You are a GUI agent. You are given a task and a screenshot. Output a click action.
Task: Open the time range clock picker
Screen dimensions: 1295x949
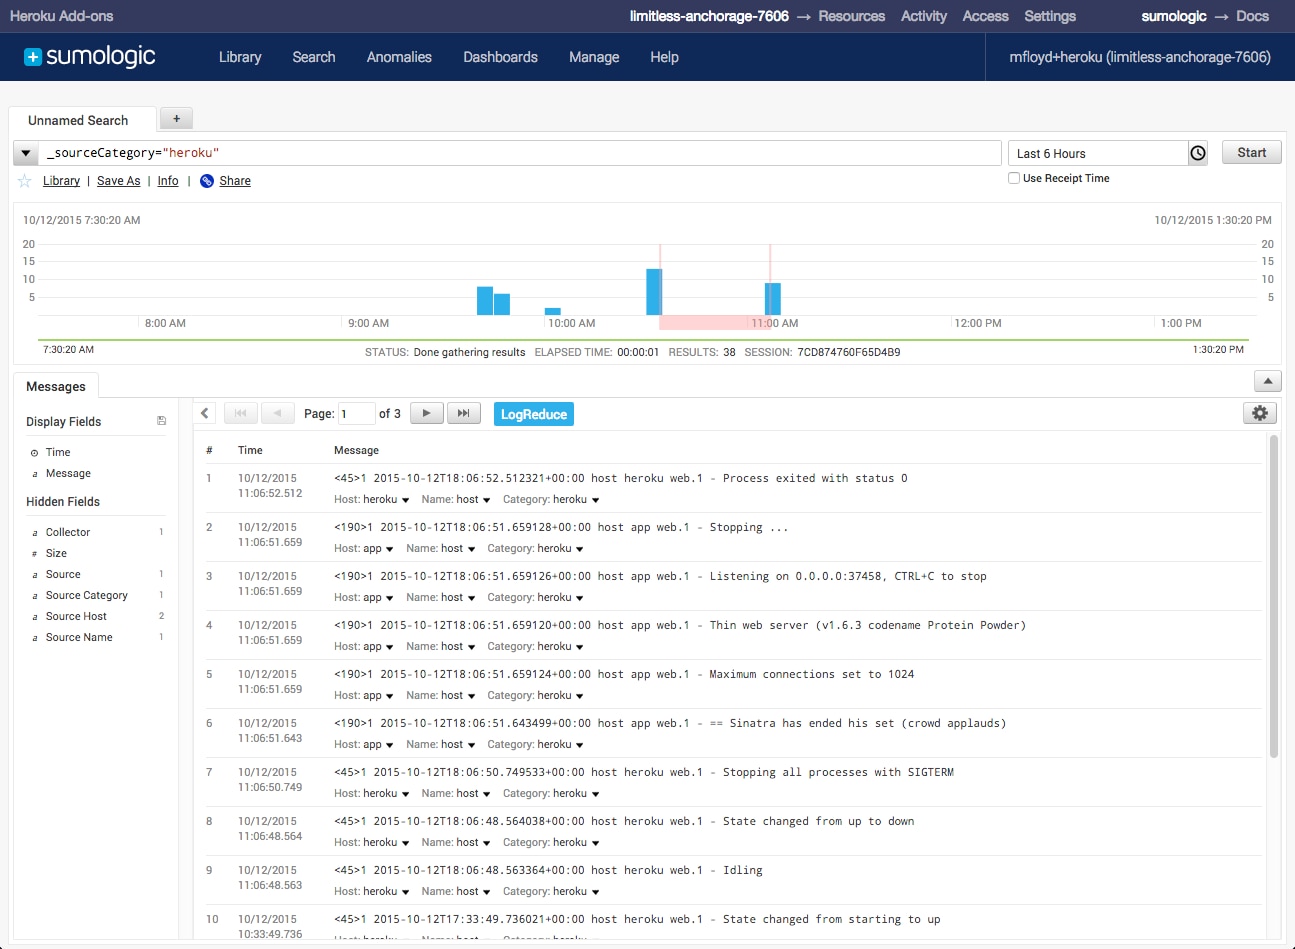click(x=1197, y=152)
